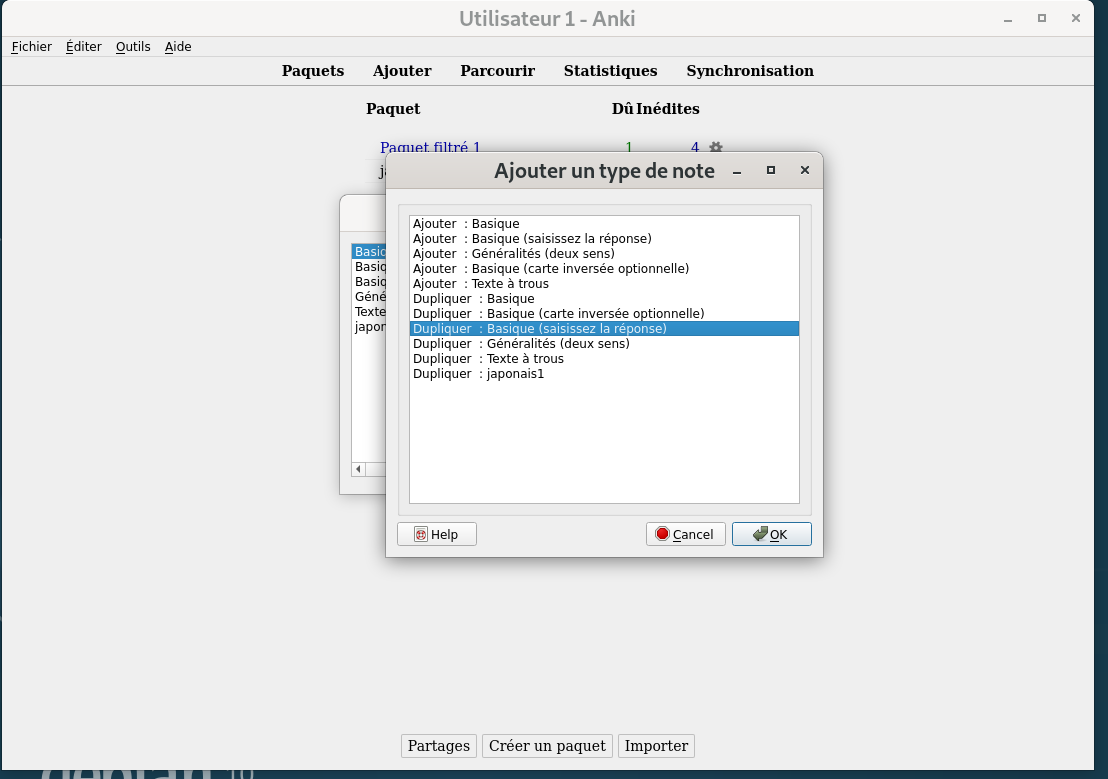Select Ajouter : Basique in the list
Viewport: 1108px width, 779px height.
click(x=466, y=224)
